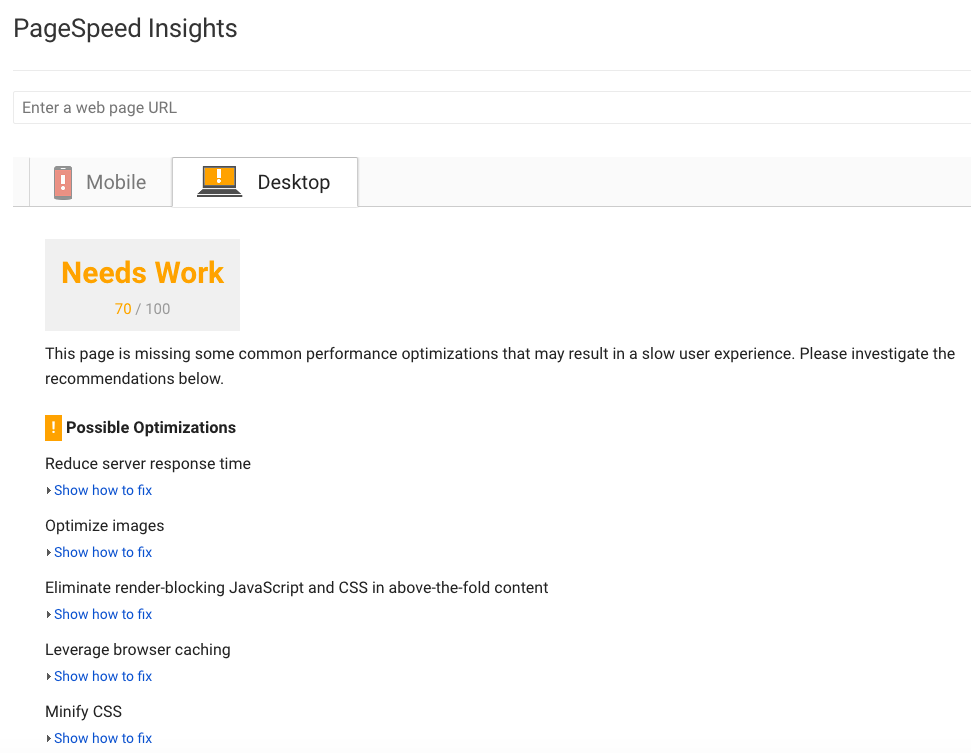Image resolution: width=971 pixels, height=753 pixels.
Task: Show how to fix Leverage browser caching
Action: 103,676
